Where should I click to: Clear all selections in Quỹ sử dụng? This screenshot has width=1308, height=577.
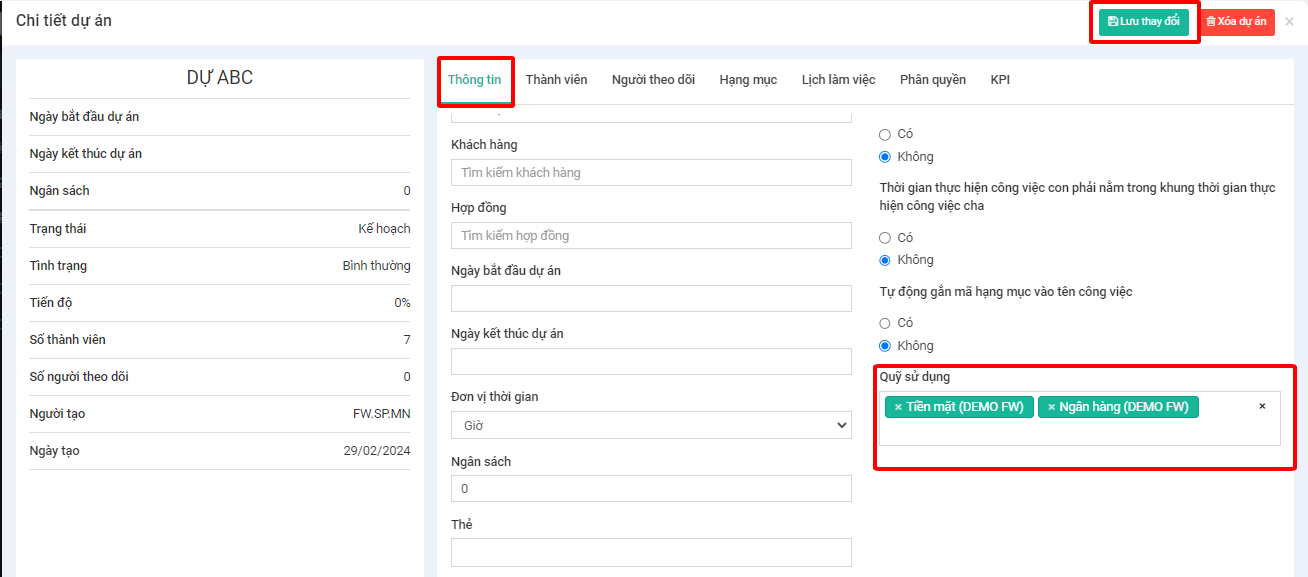point(1262,406)
